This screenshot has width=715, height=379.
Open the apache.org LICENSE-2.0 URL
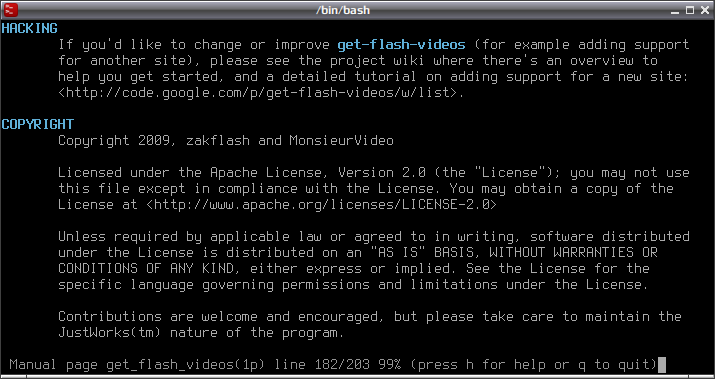[321, 204]
